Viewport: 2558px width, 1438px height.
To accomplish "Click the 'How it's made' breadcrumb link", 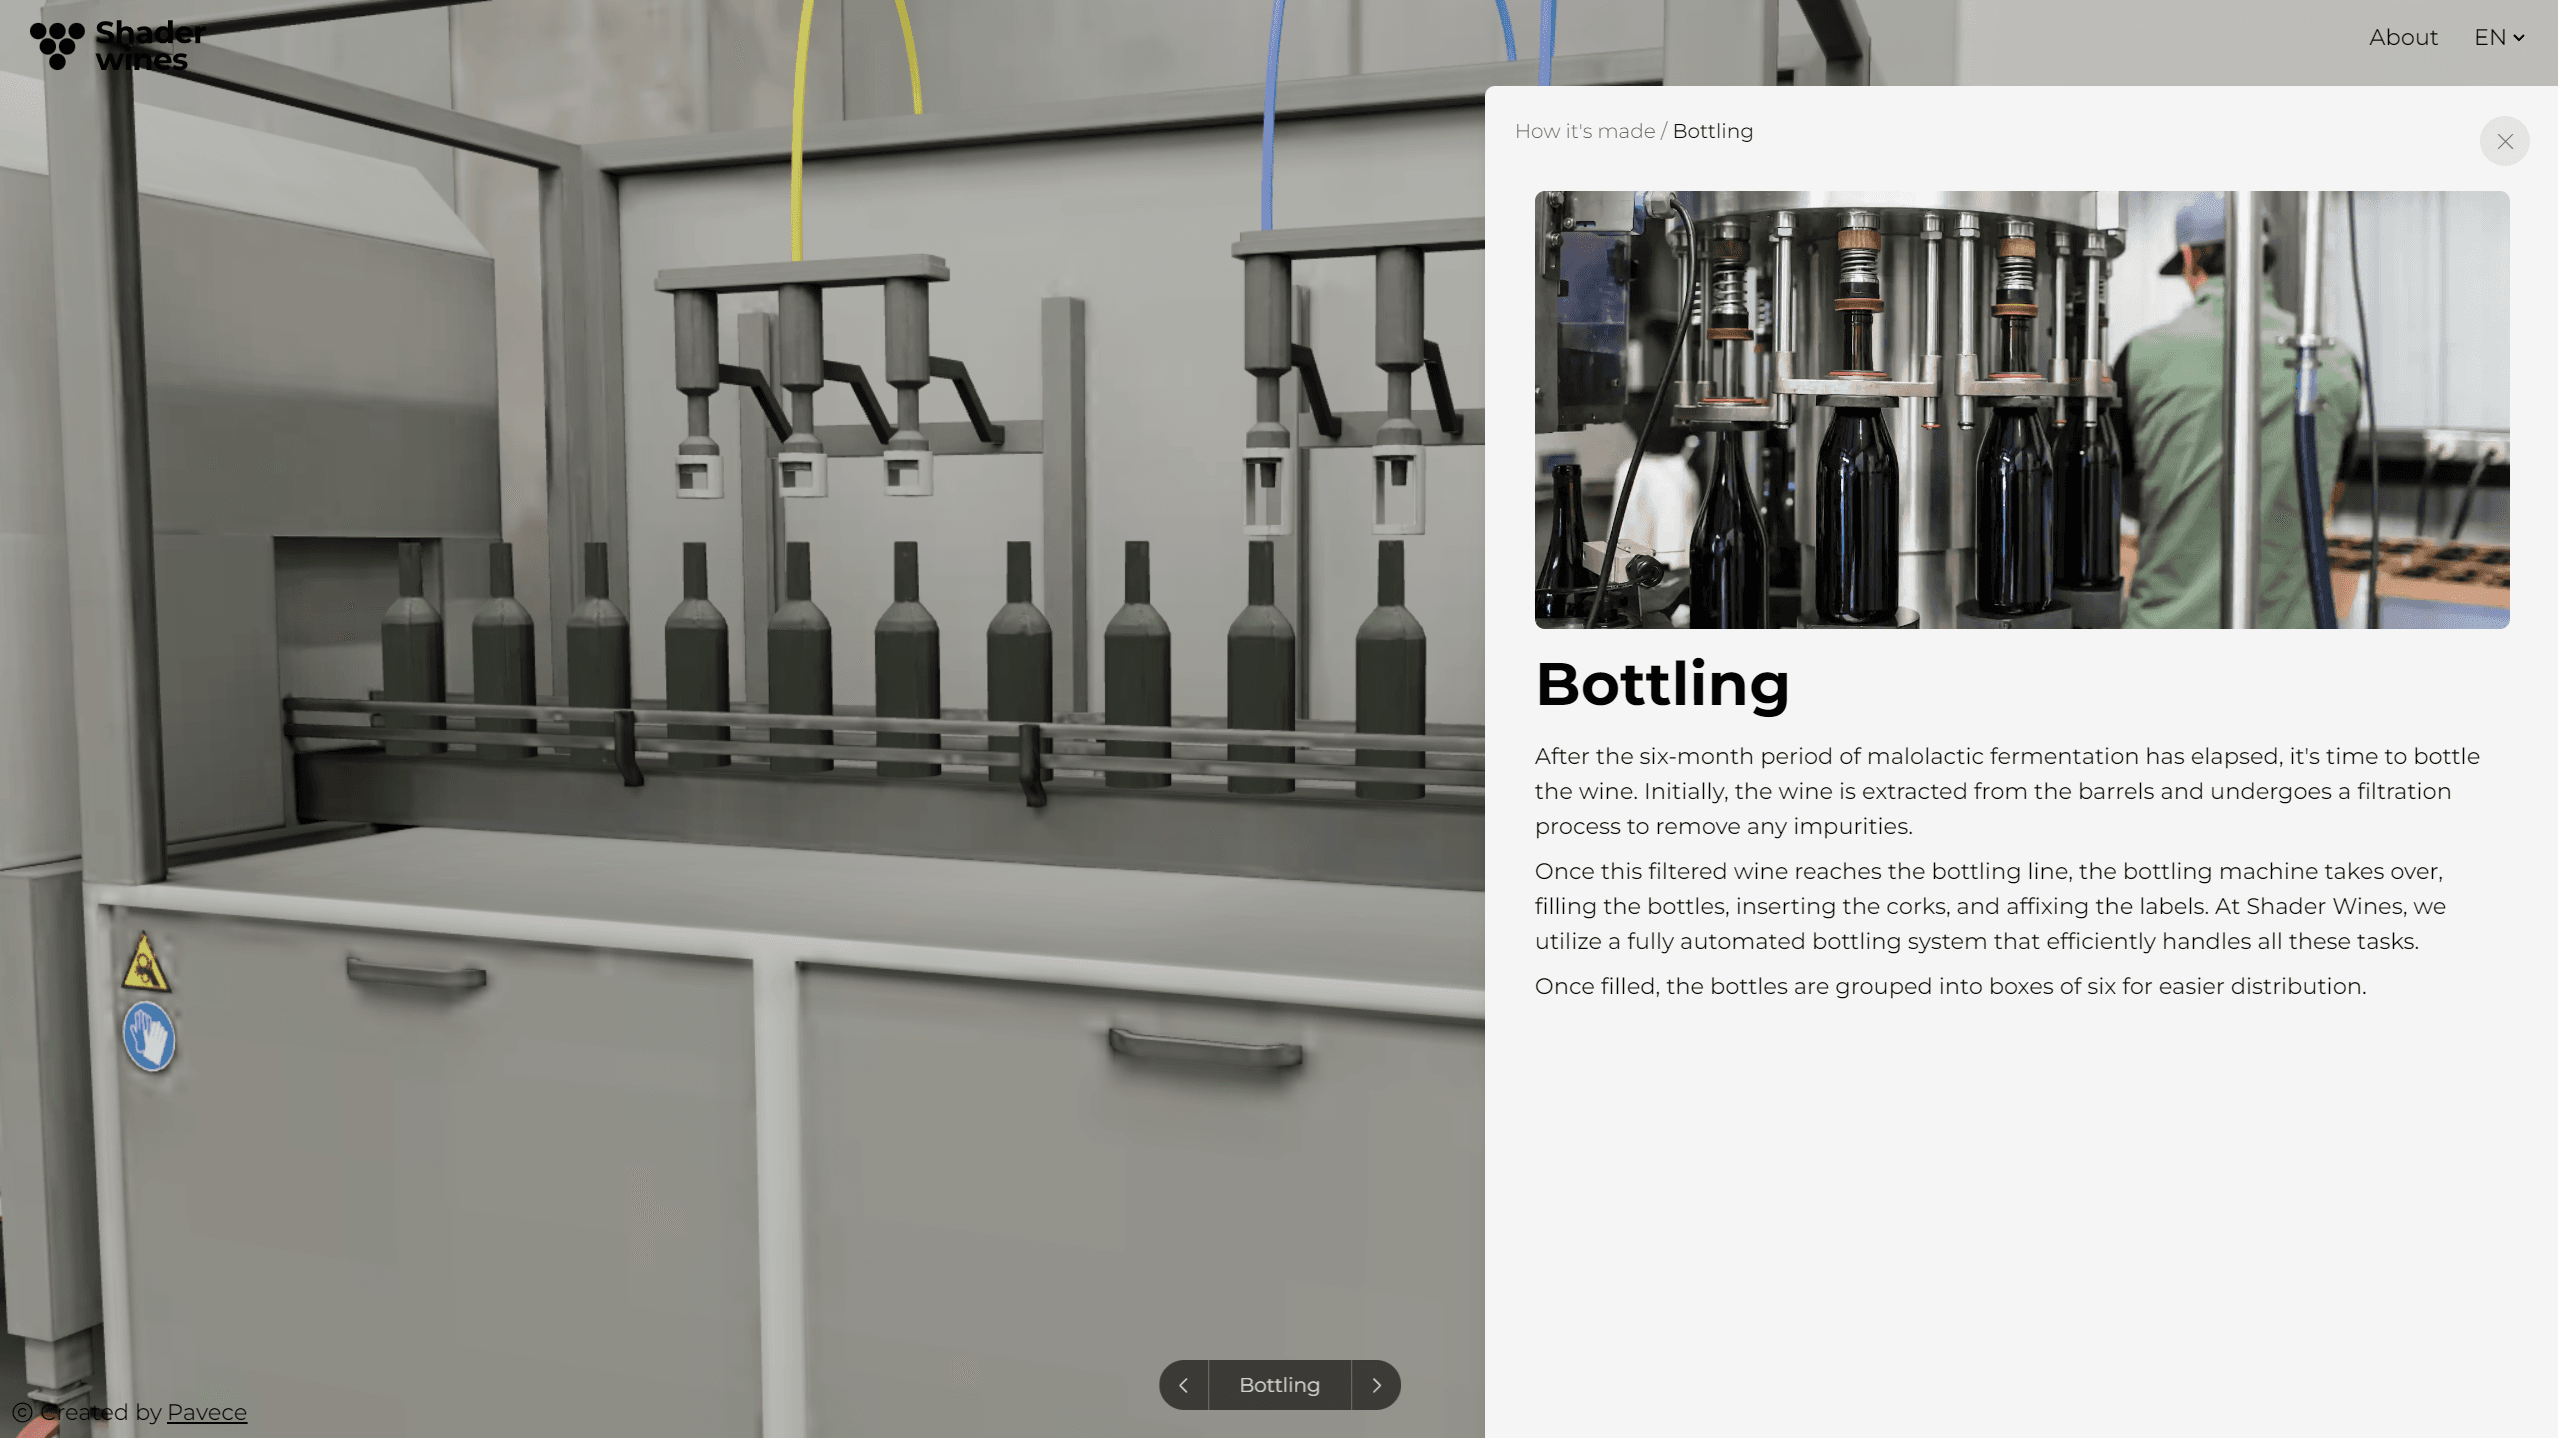I will click(1583, 130).
